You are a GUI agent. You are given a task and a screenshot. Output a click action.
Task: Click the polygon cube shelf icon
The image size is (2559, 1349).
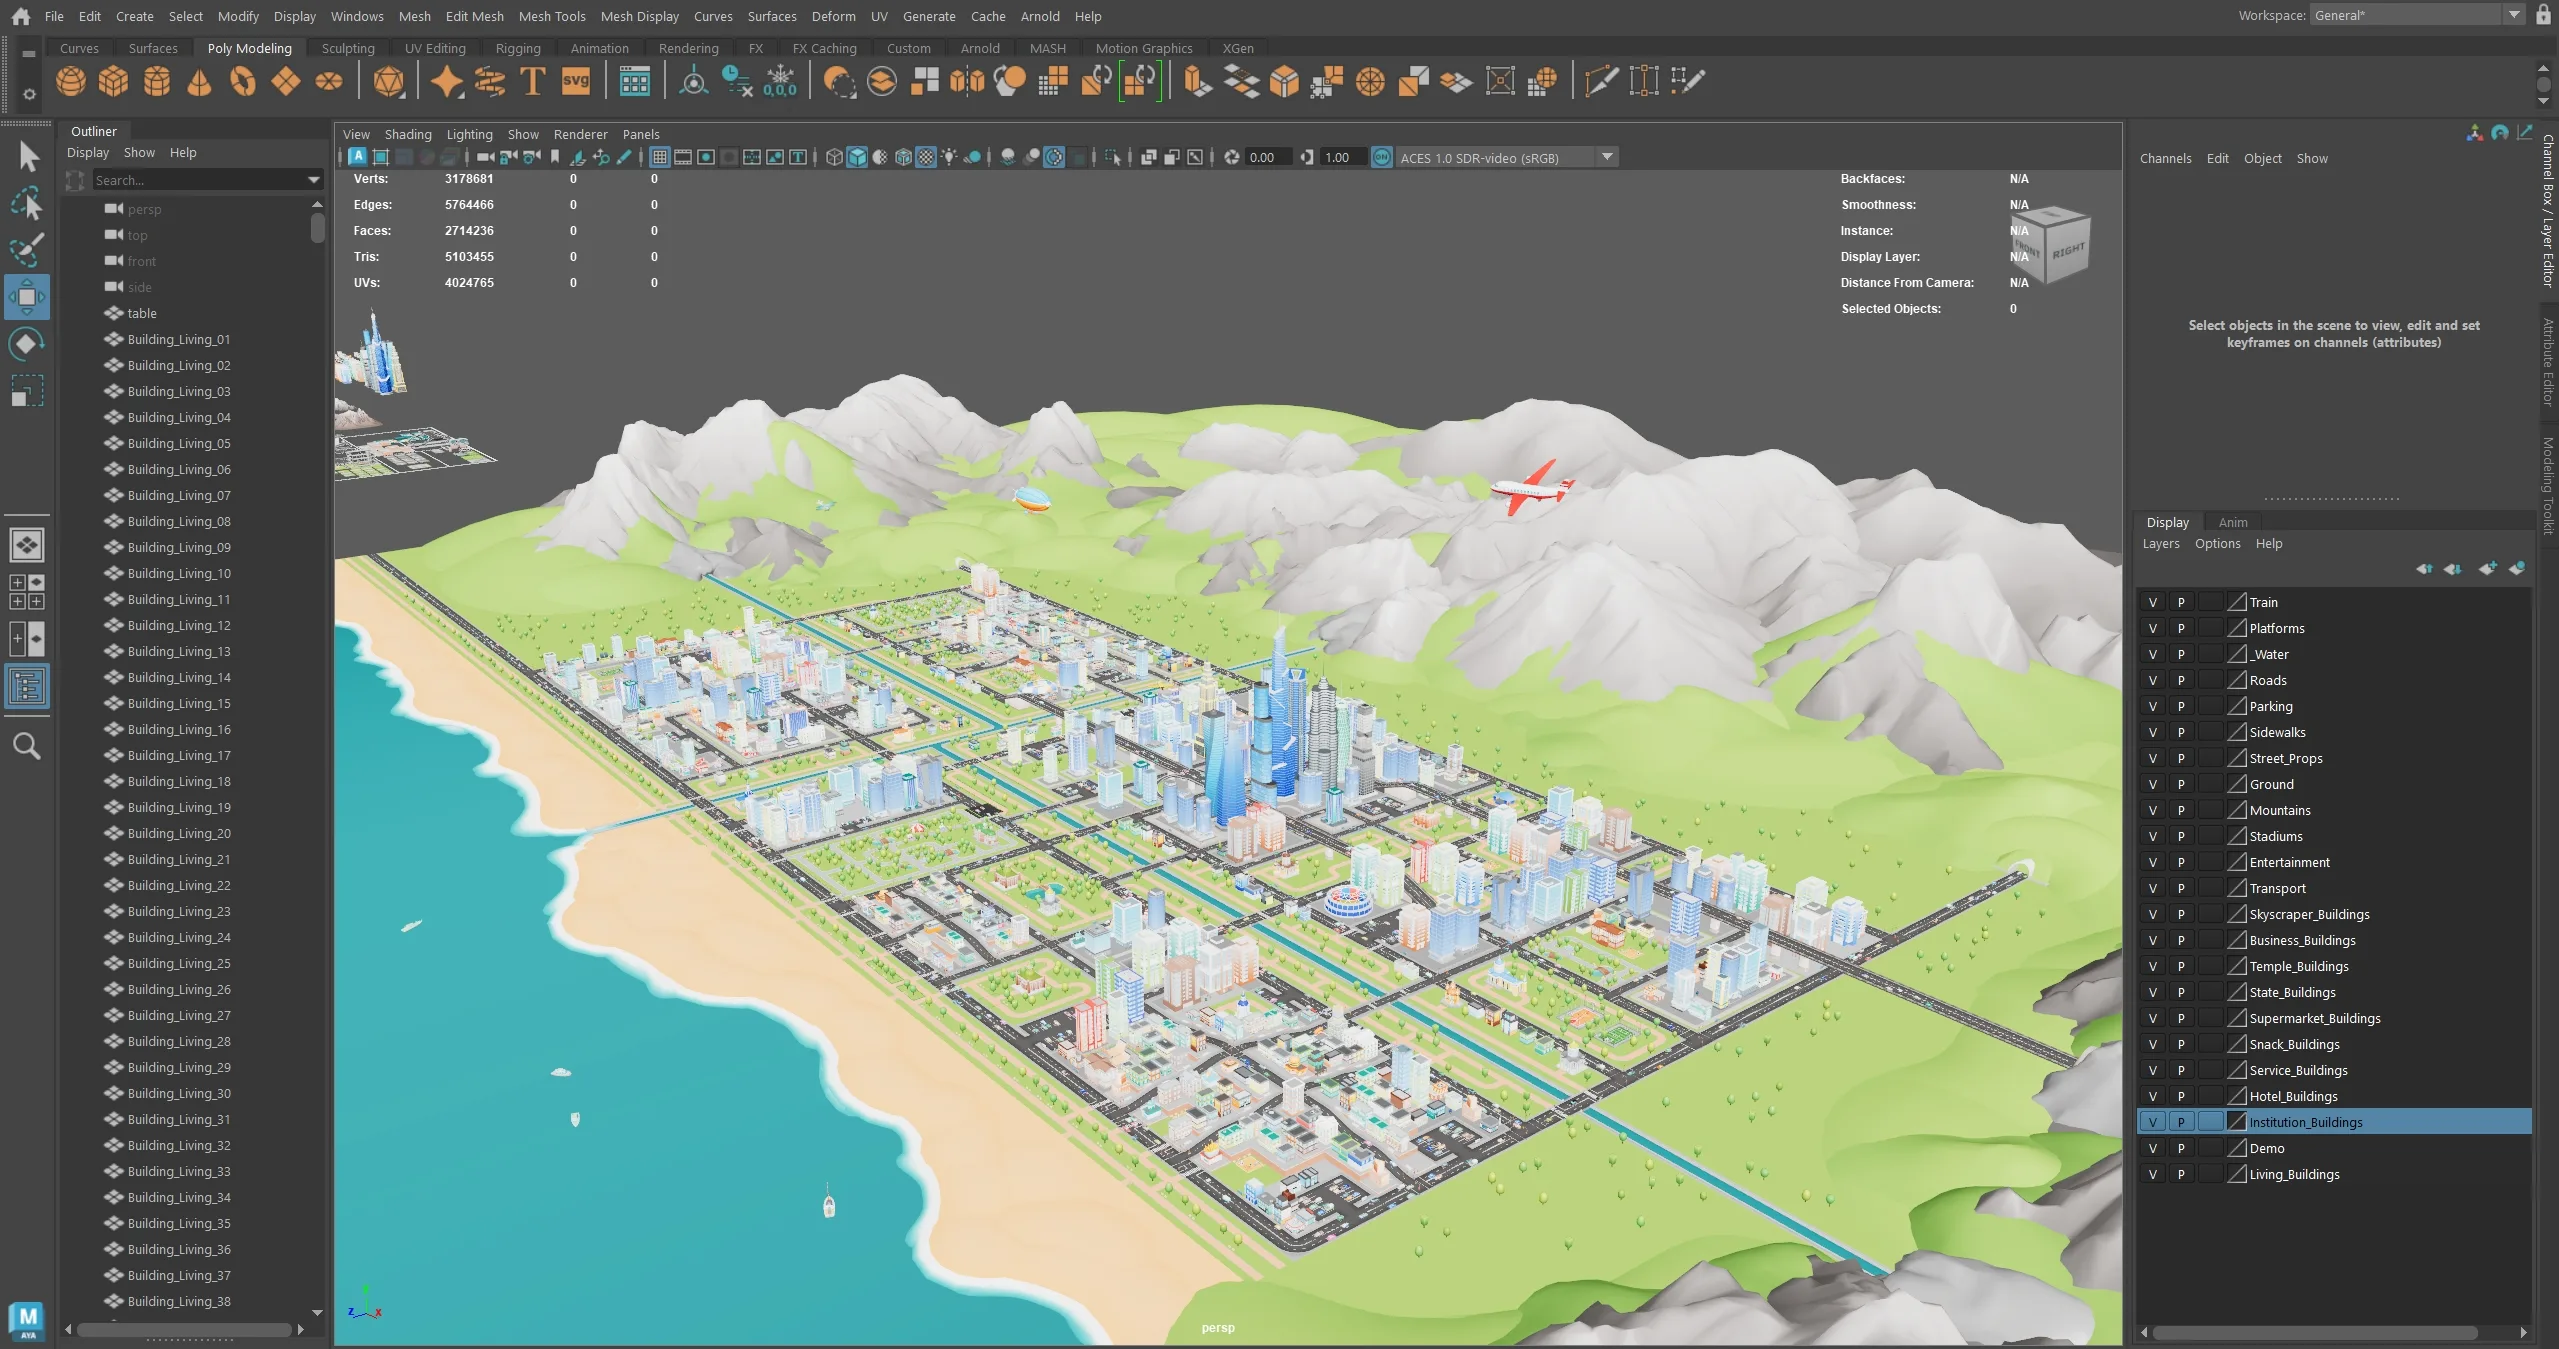click(x=113, y=81)
